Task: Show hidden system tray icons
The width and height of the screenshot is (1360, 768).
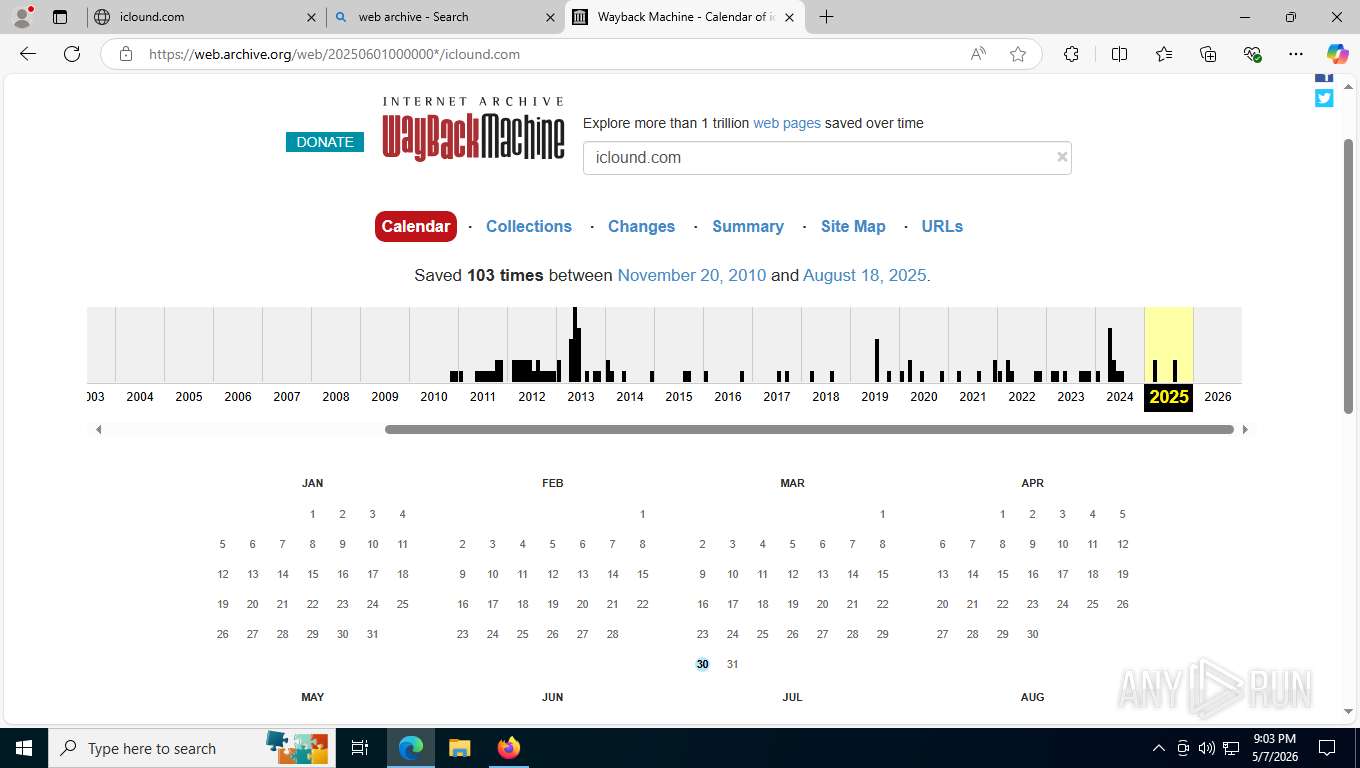Action: coord(1158,748)
